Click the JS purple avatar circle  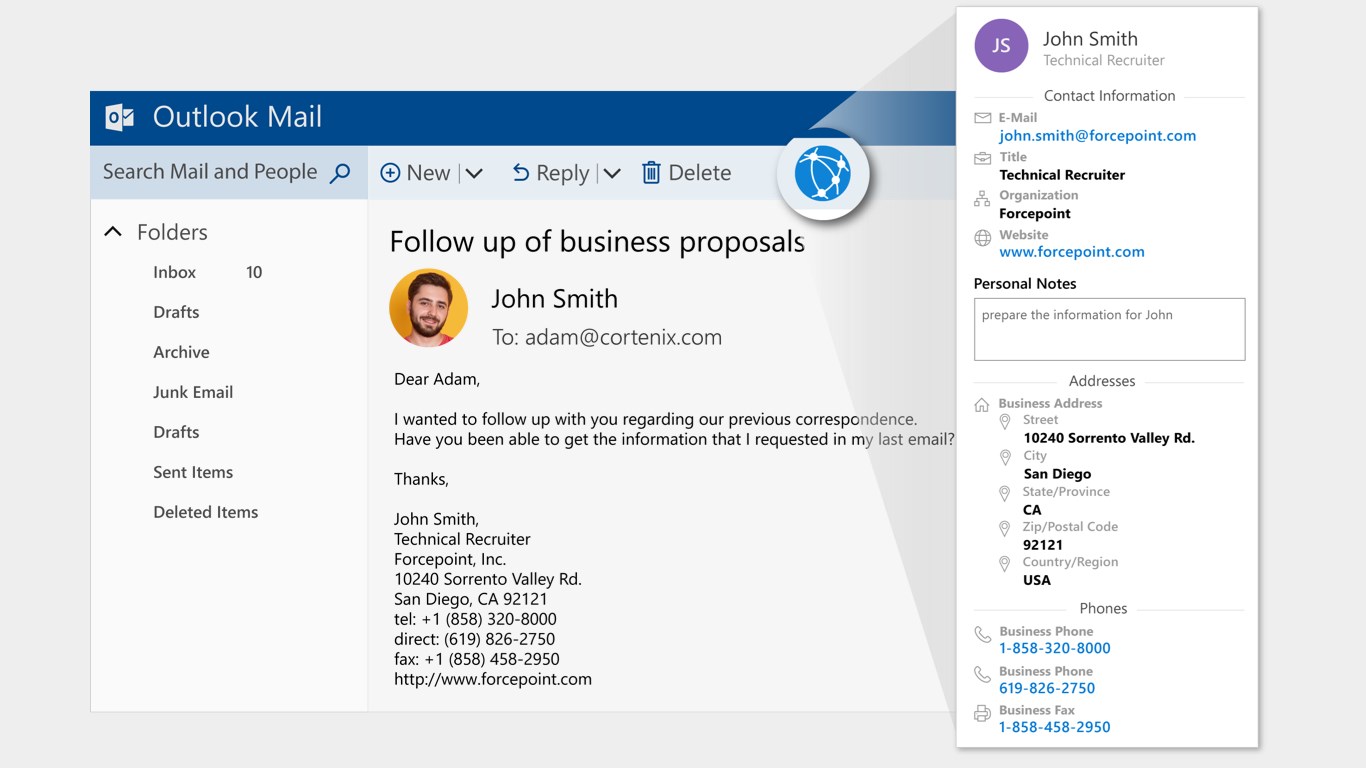coord(1001,46)
